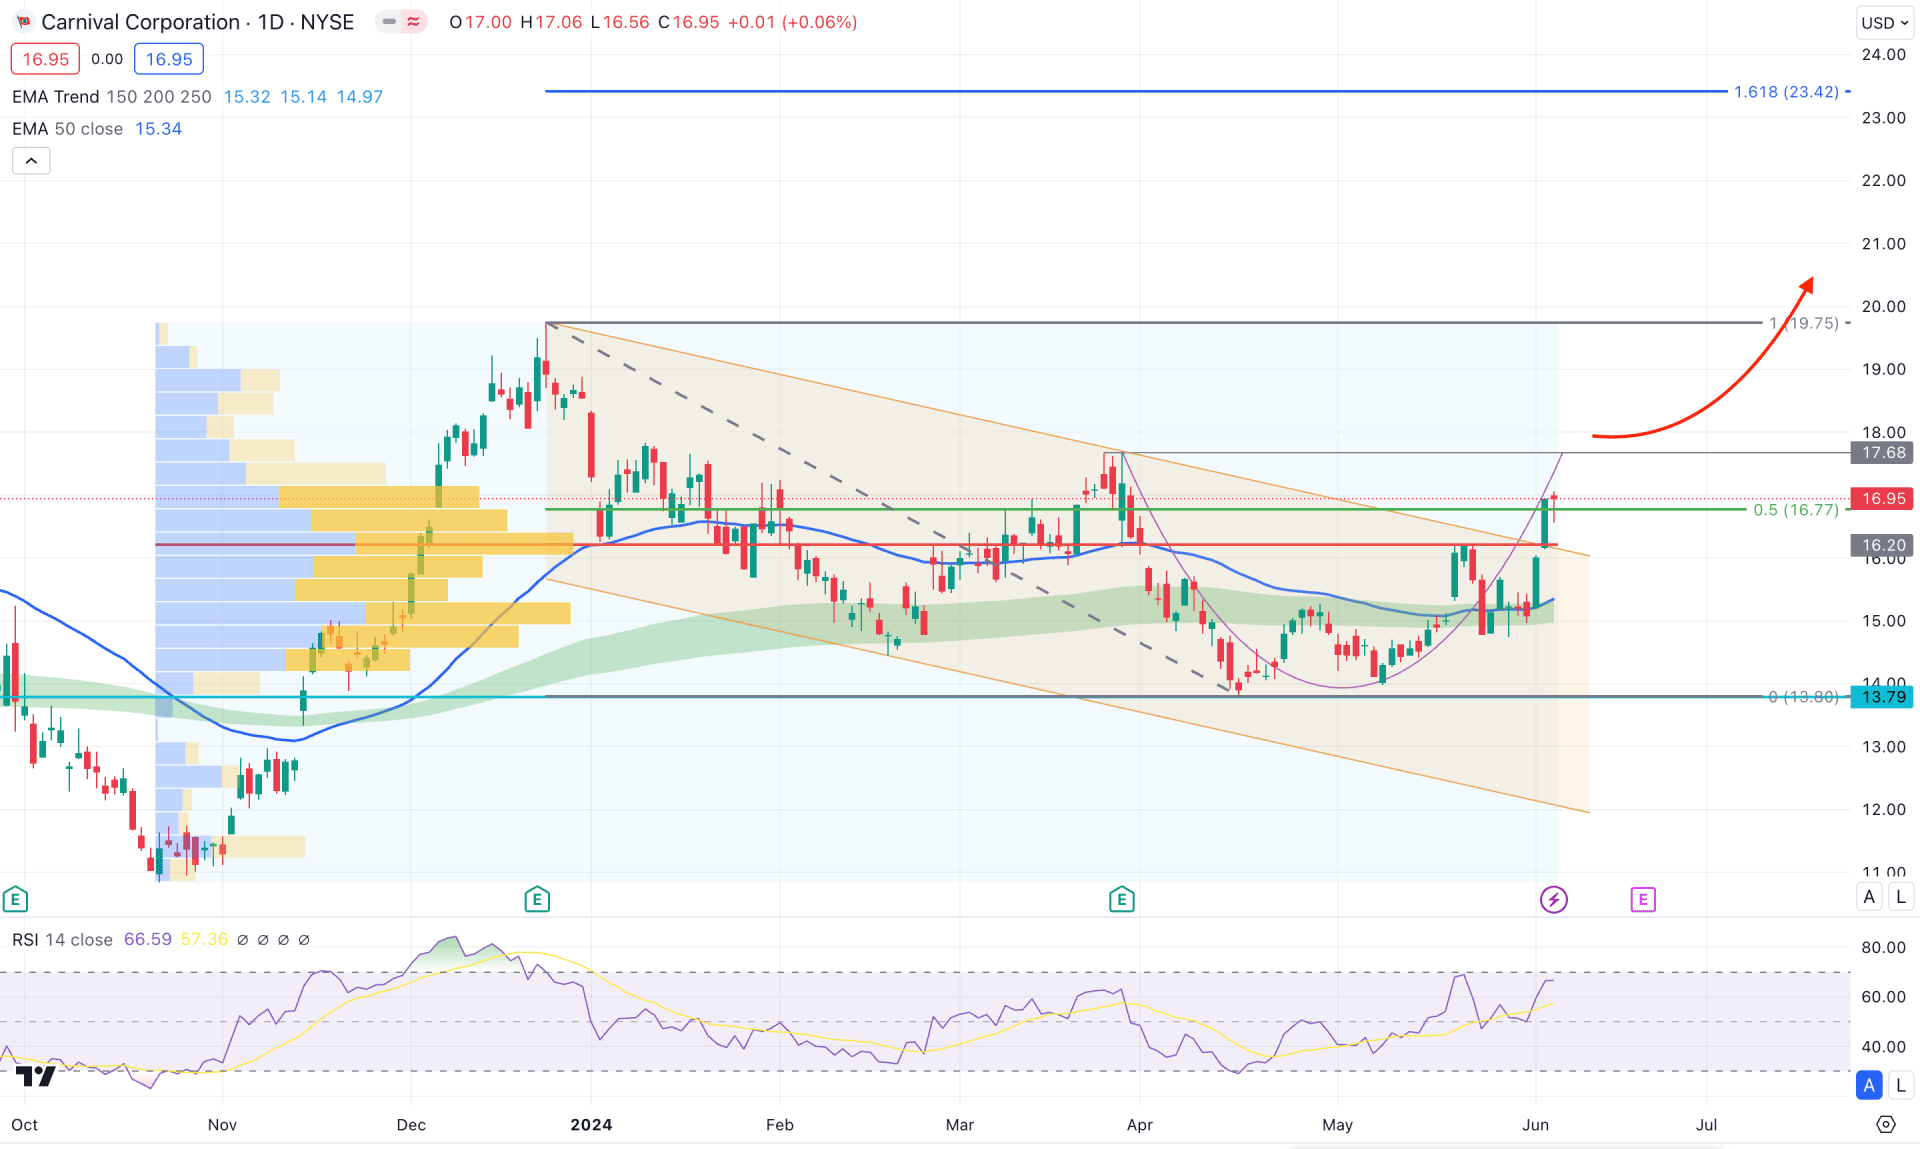Click the purple lightning event icon
Screen dimensions: 1920x1149
(x=1553, y=899)
